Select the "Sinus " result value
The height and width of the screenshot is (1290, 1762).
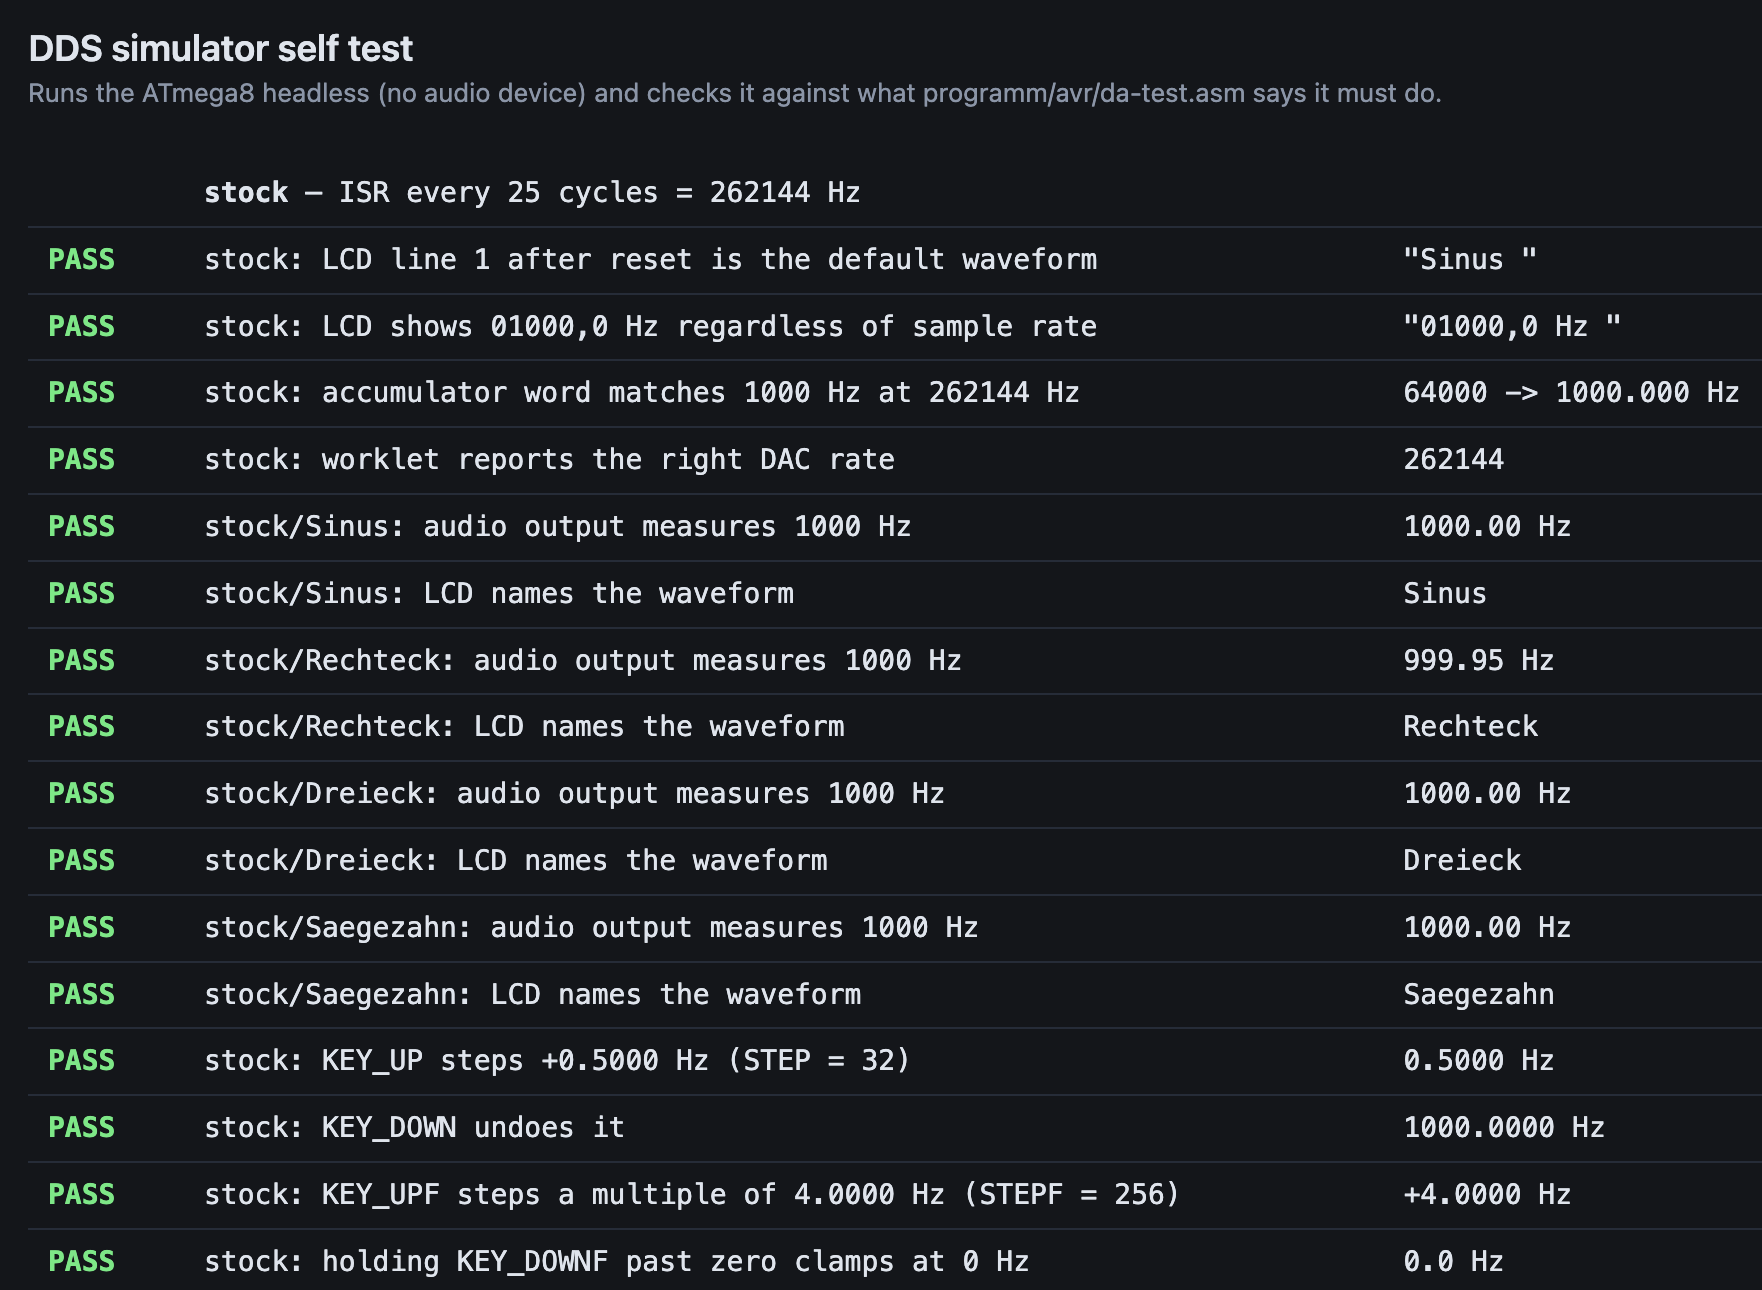click(1469, 260)
